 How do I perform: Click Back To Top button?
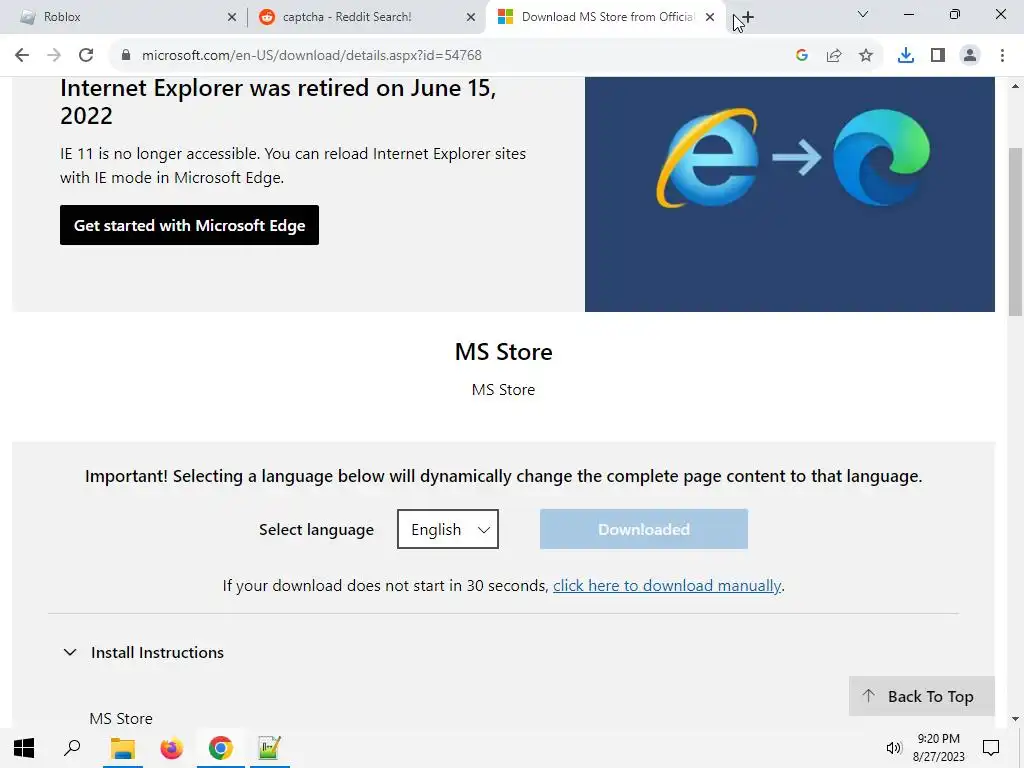[x=921, y=696]
